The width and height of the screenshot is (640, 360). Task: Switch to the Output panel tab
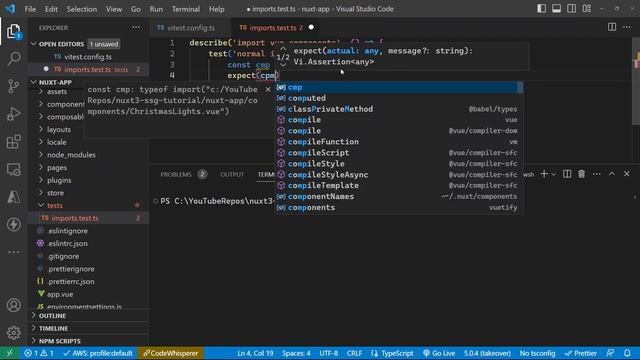[232, 174]
